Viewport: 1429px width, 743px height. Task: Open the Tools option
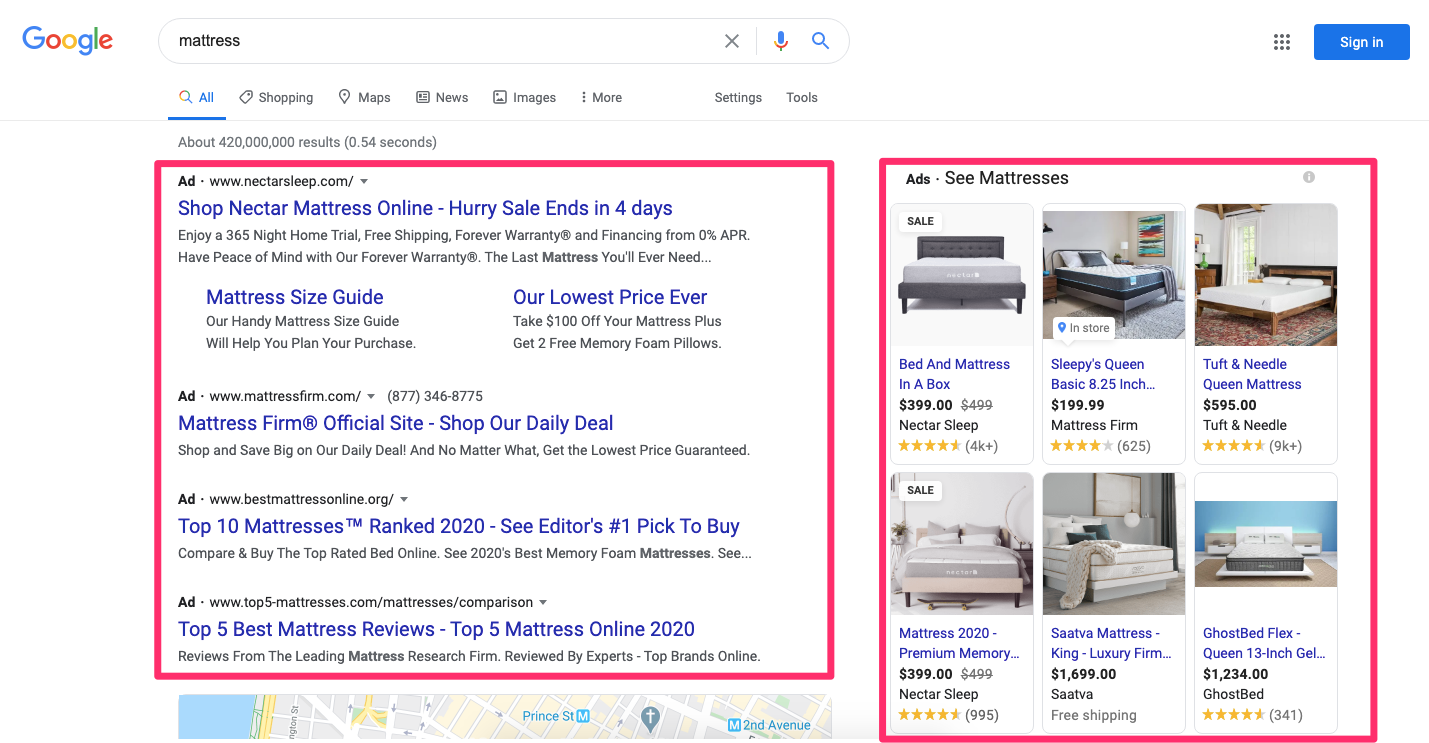(x=802, y=97)
